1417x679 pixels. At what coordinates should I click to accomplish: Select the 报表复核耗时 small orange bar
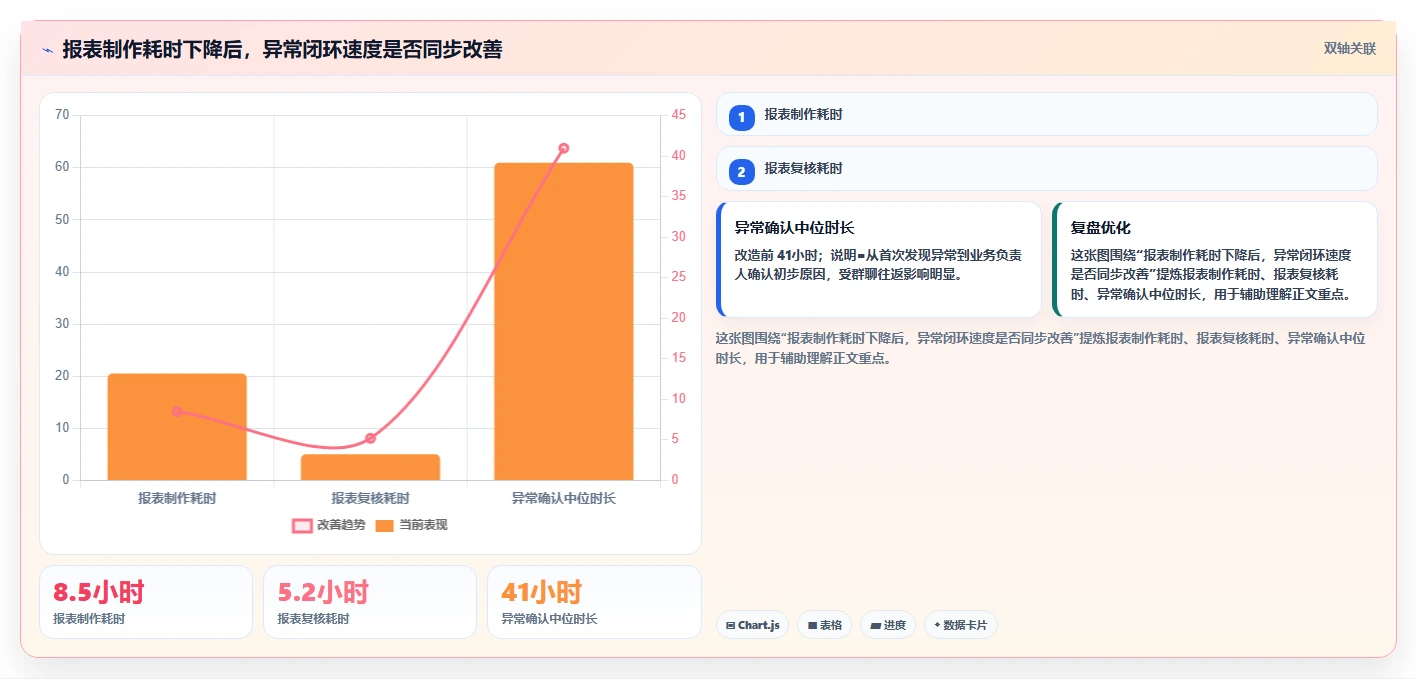pyautogui.click(x=370, y=467)
